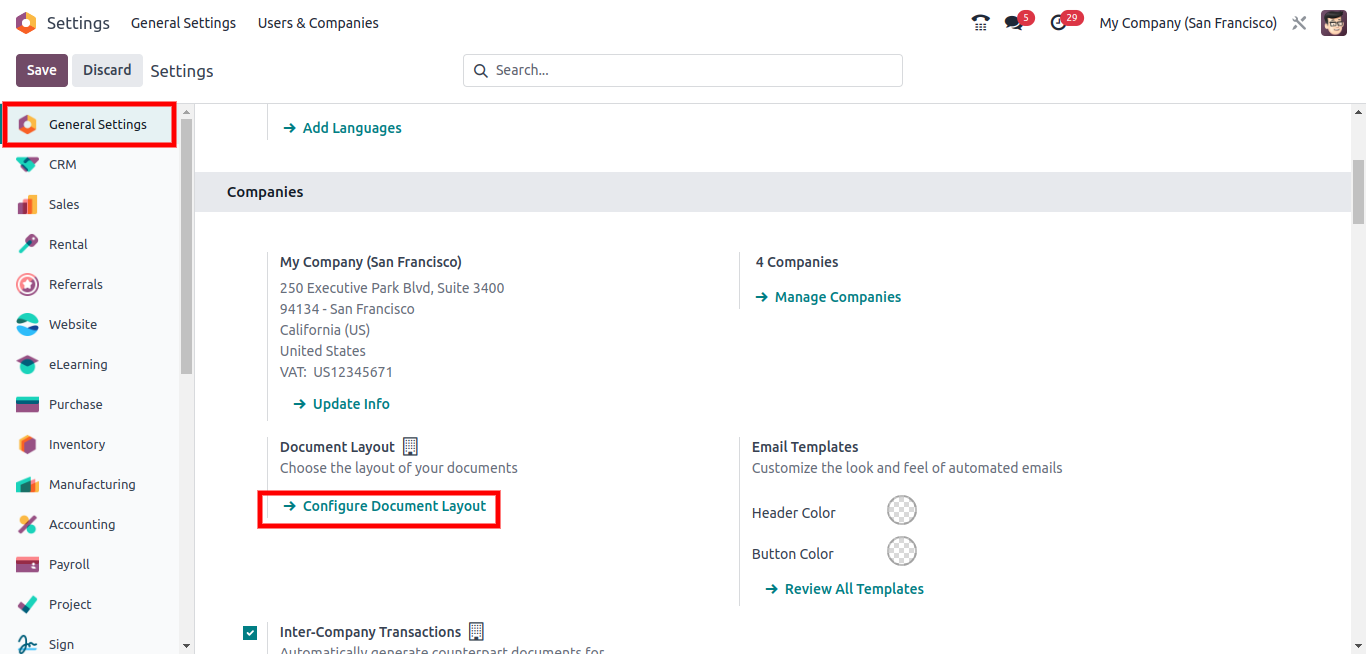This screenshot has width=1366, height=654.
Task: Click the sidebar vertical scrollbar thumb
Action: coord(186,246)
